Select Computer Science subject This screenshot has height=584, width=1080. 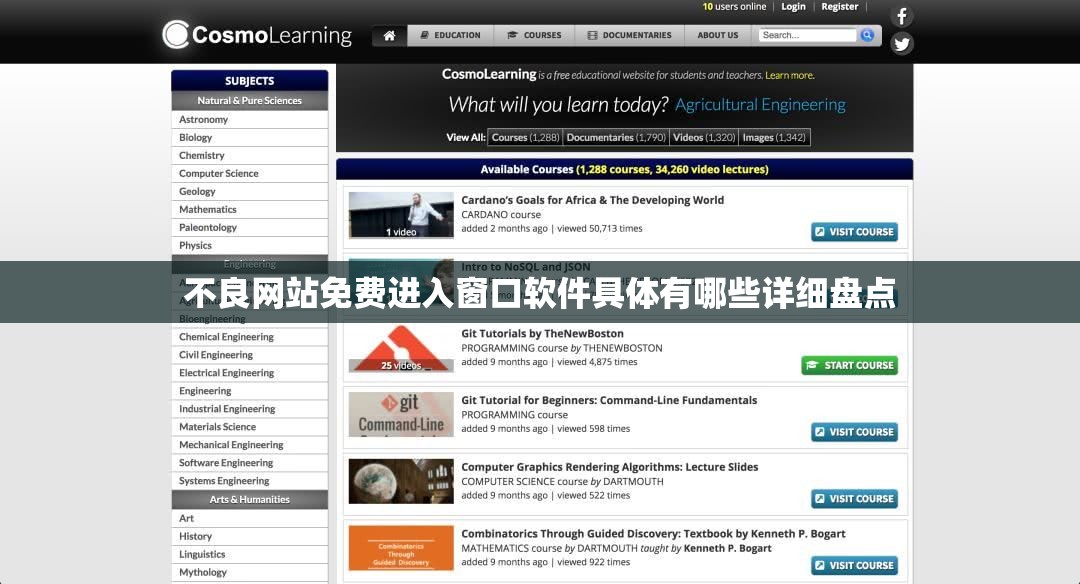click(249, 174)
